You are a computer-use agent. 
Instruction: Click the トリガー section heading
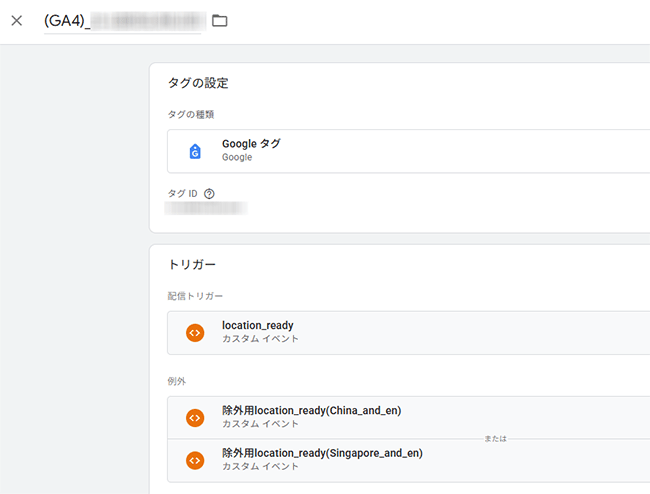[192, 264]
